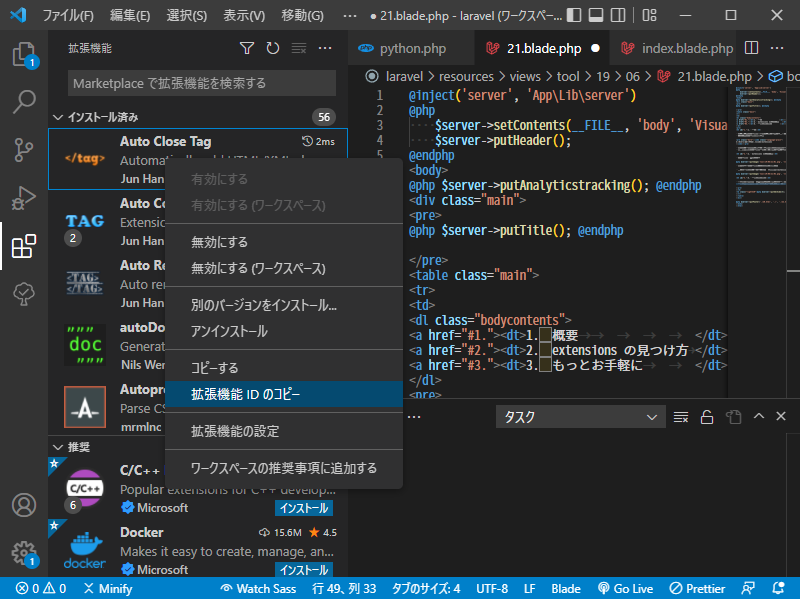Choose アンインストール from context menu
800x599 pixels.
229,331
